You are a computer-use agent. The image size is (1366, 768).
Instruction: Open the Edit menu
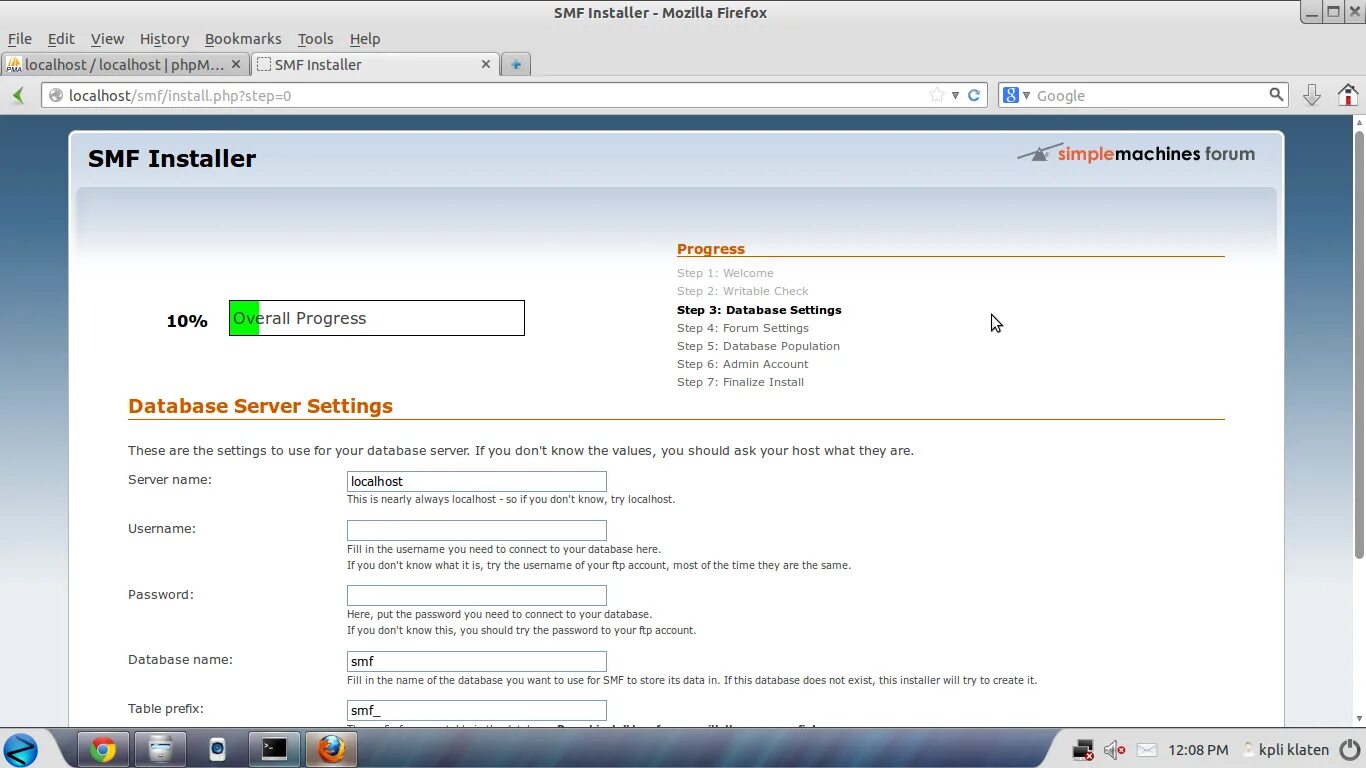point(61,39)
